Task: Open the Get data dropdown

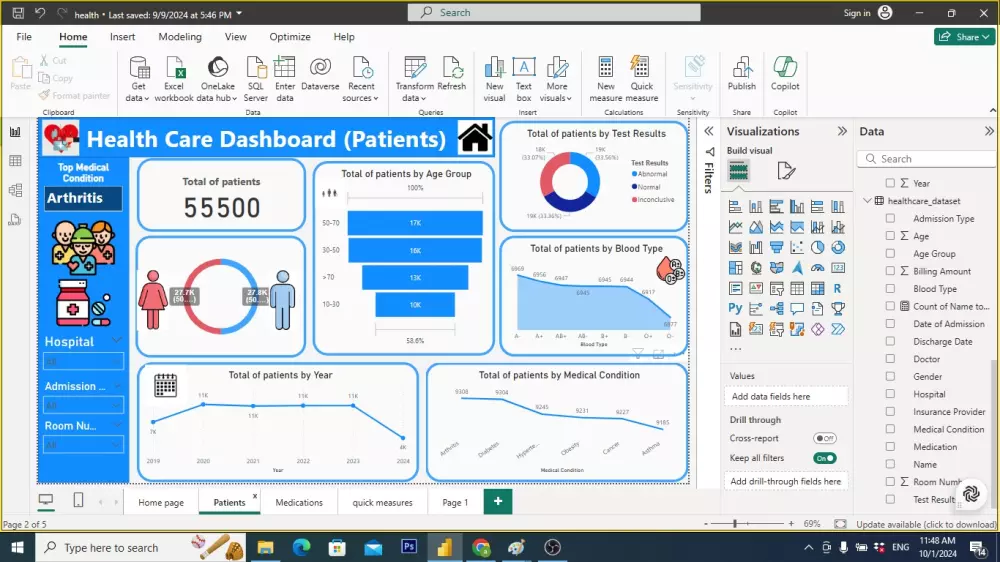Action: coord(137,92)
